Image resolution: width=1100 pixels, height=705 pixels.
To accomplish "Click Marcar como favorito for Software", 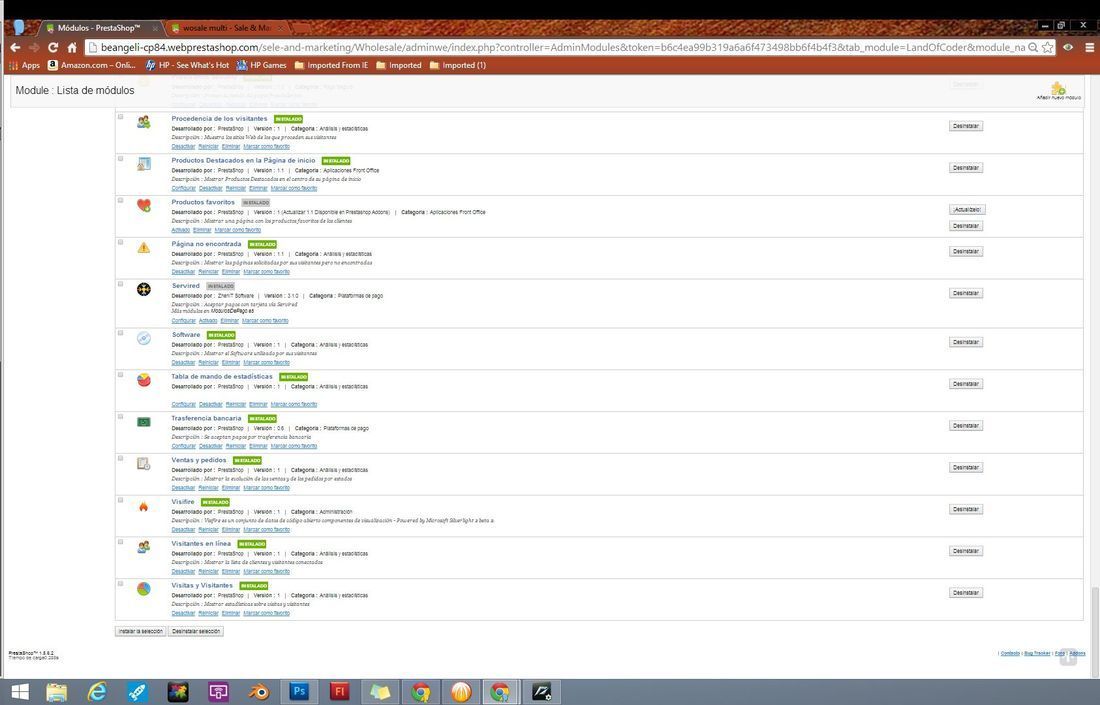I will click(267, 363).
